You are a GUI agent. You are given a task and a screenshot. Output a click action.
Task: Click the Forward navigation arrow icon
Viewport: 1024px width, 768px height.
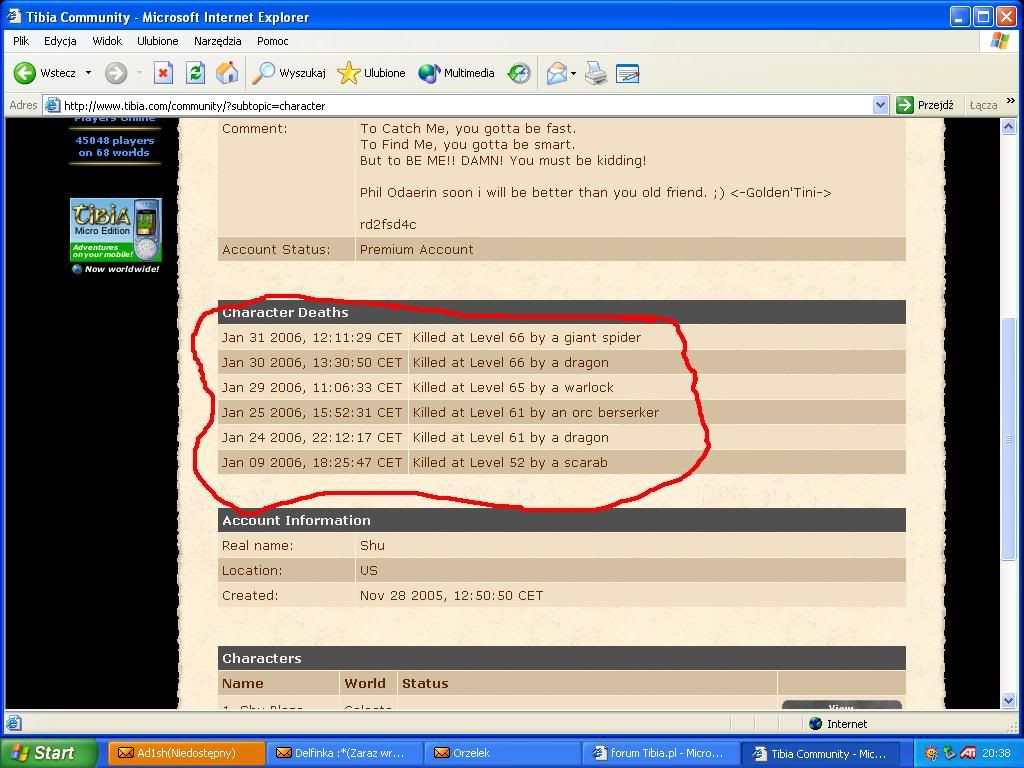(x=116, y=72)
